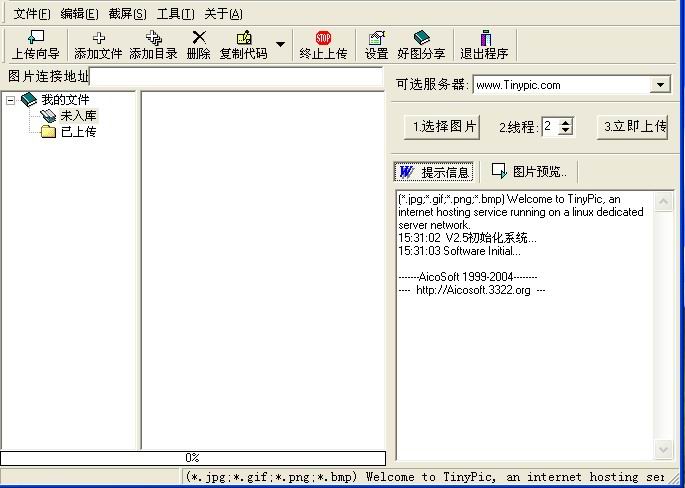685x488 pixels.
Task: Click the 复制代码 copy code icon
Action: pyautogui.click(x=243, y=45)
